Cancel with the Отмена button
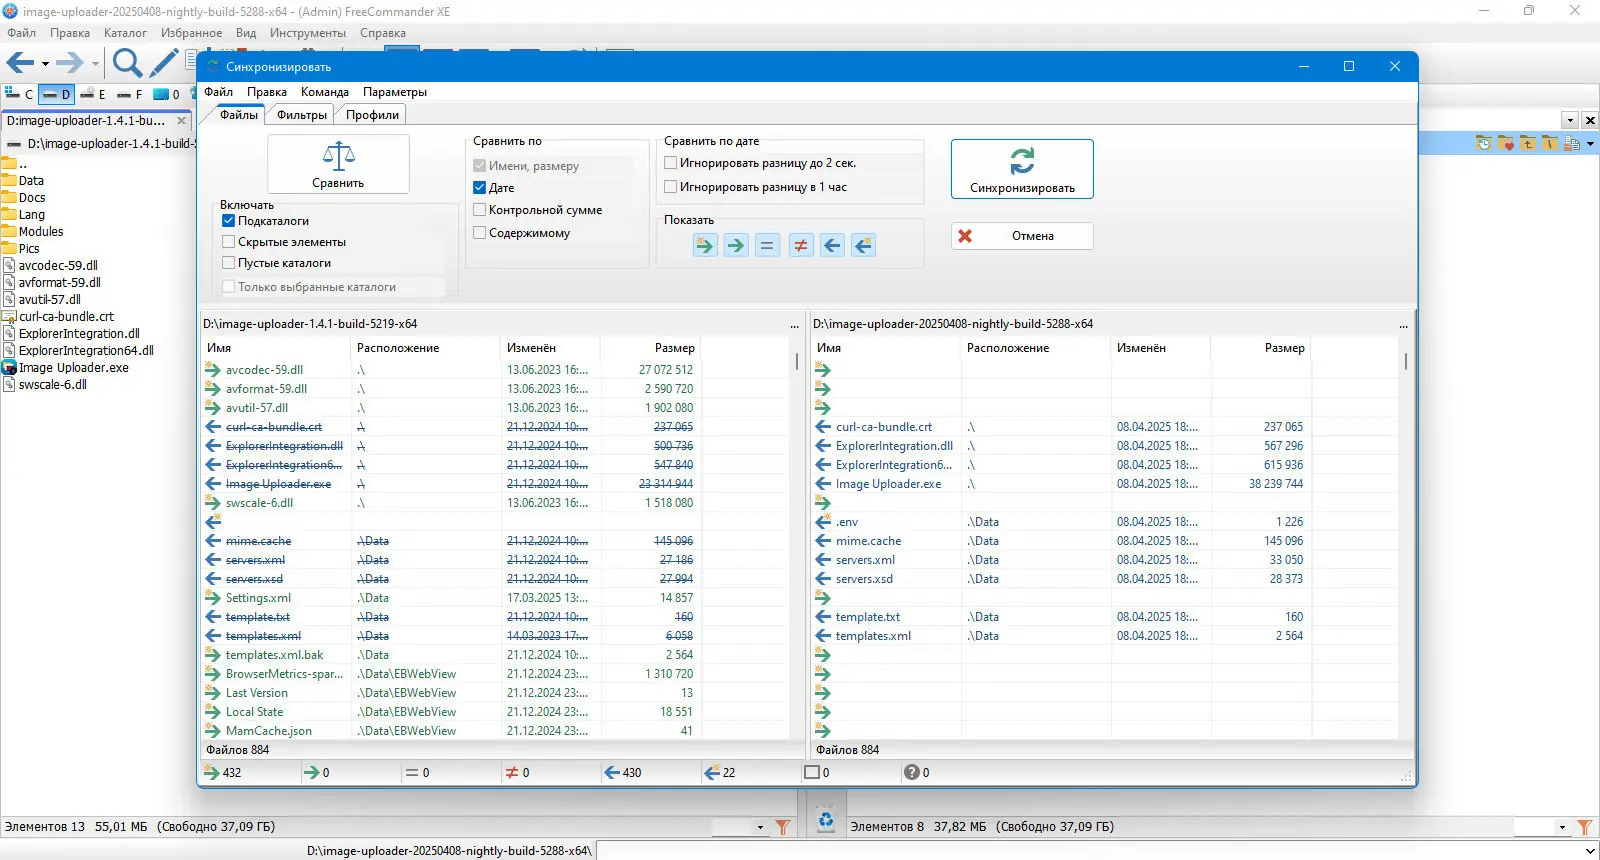The width and height of the screenshot is (1600, 860). (x=1022, y=236)
